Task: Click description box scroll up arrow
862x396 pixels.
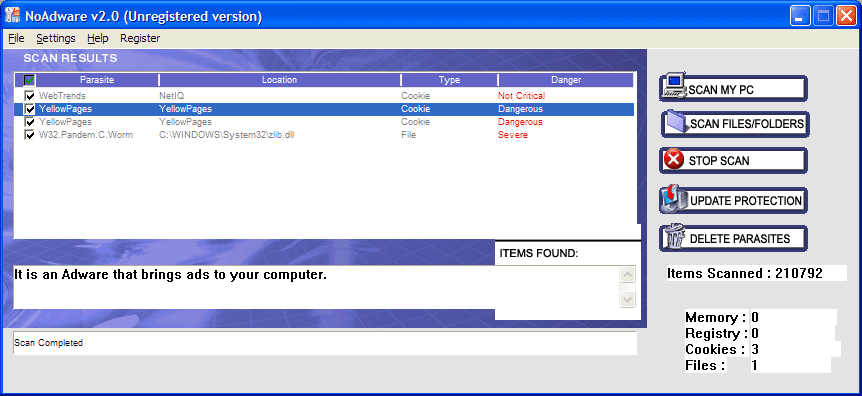Action: point(627,274)
